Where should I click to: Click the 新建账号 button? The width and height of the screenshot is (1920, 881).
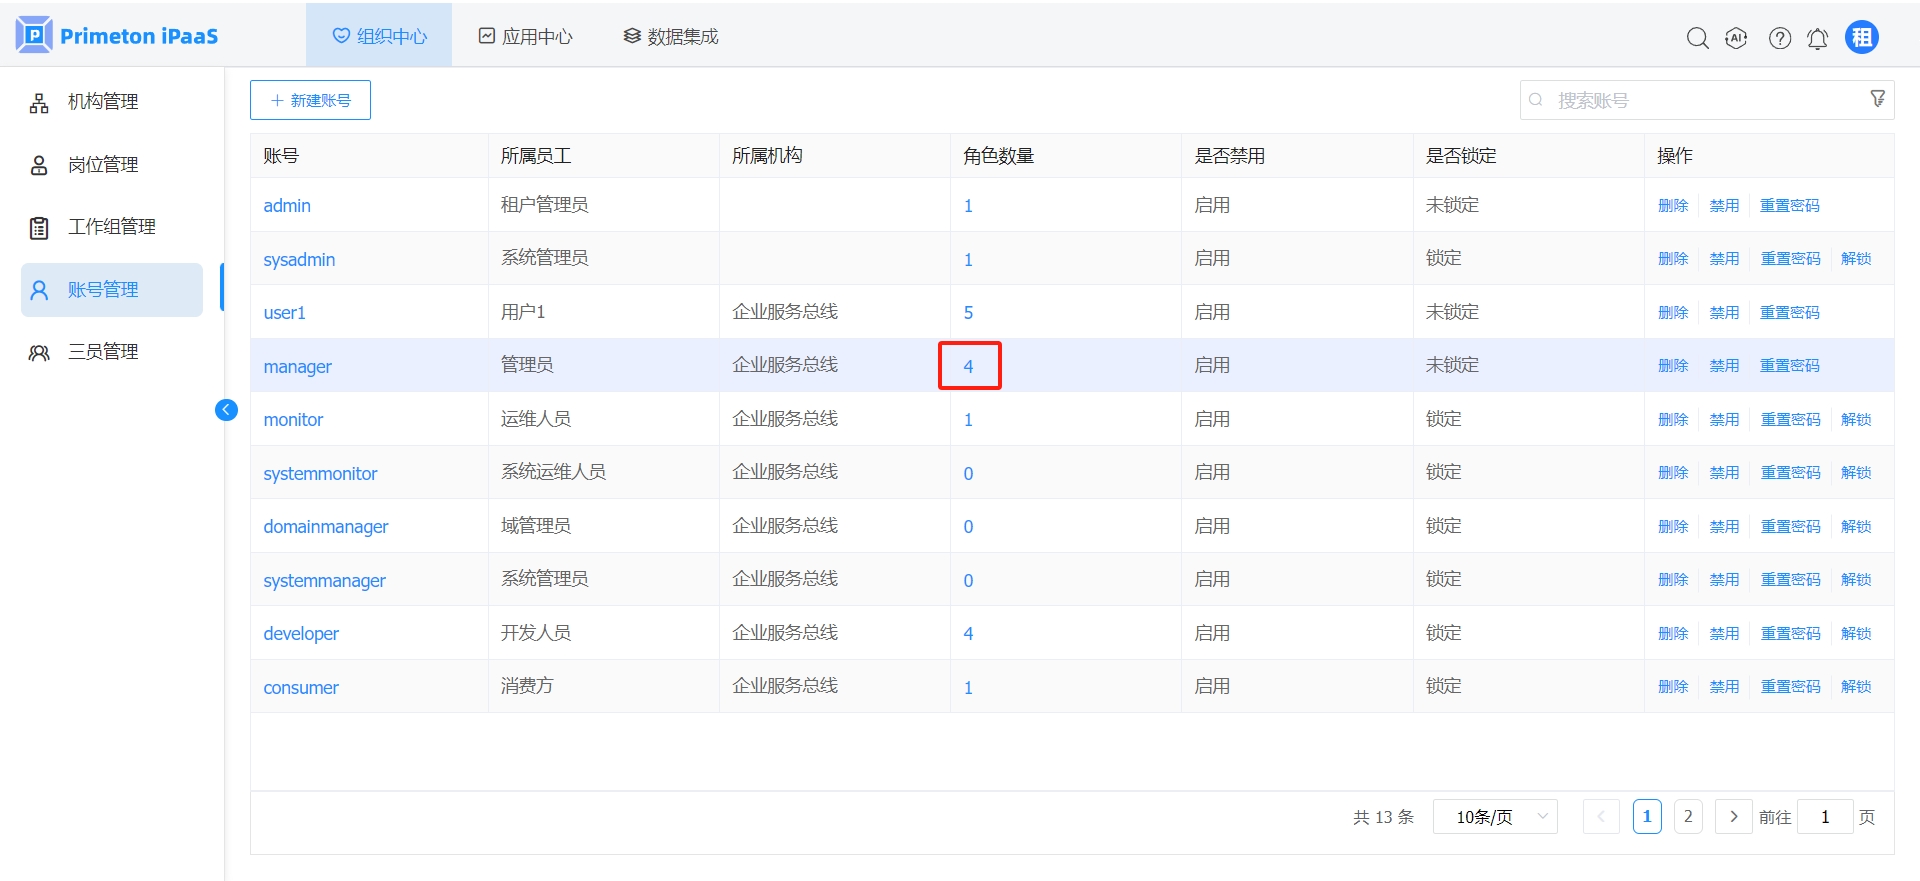310,100
